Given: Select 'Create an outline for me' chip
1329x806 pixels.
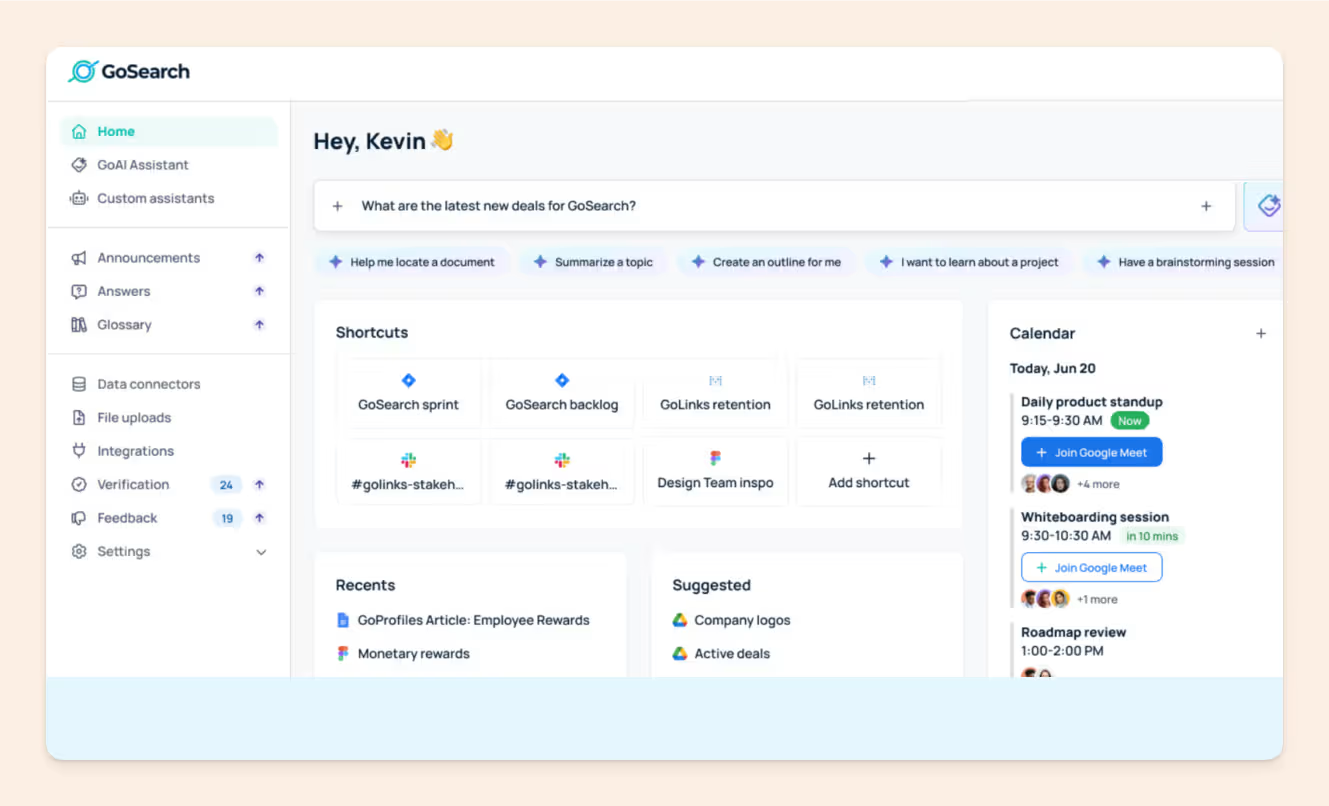Looking at the screenshot, I should [766, 262].
